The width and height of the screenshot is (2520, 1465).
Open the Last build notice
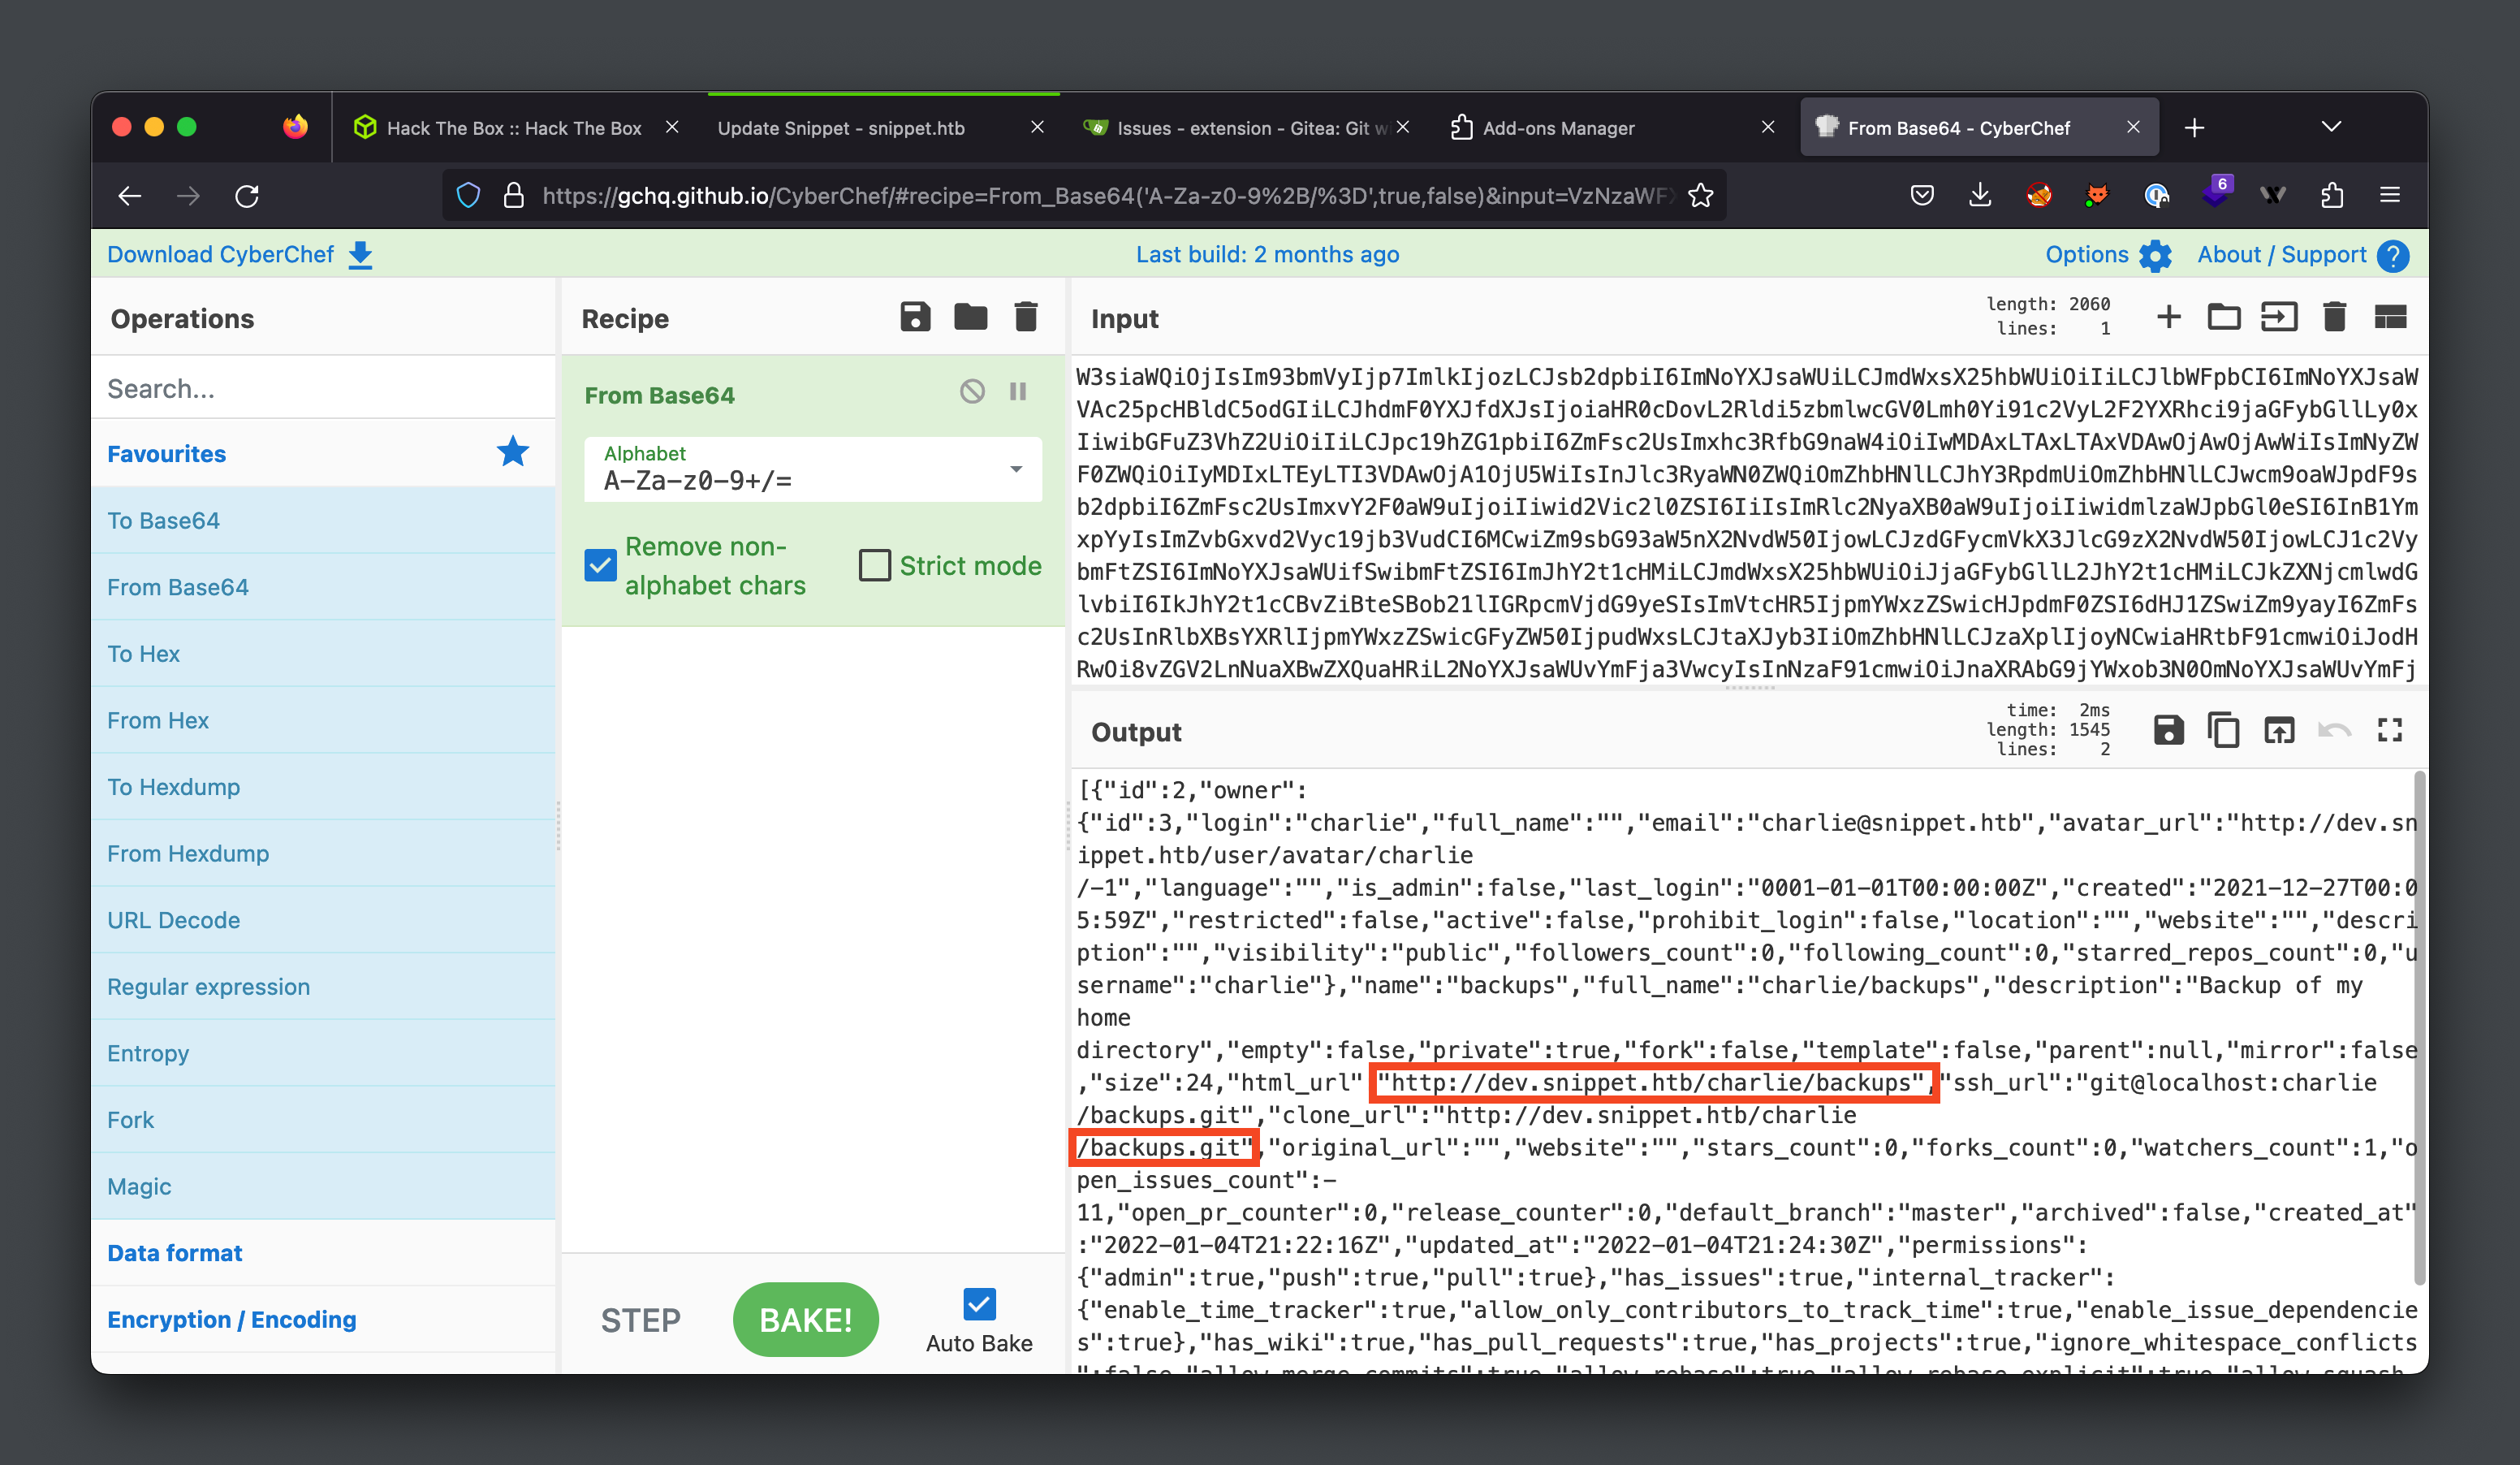tap(1267, 254)
